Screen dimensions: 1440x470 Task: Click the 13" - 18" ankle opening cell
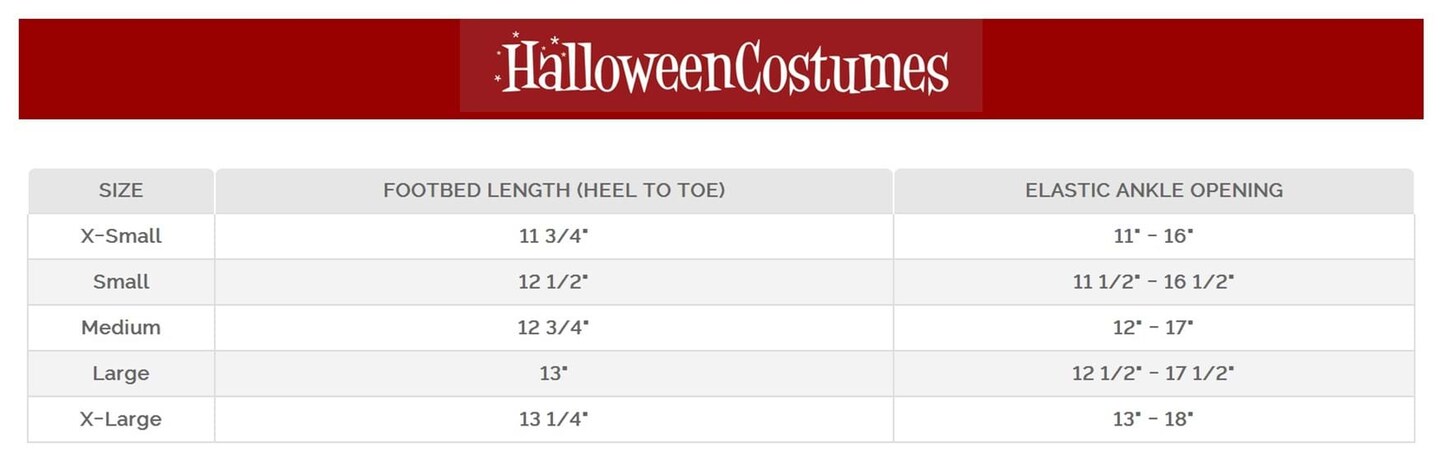tap(1153, 420)
